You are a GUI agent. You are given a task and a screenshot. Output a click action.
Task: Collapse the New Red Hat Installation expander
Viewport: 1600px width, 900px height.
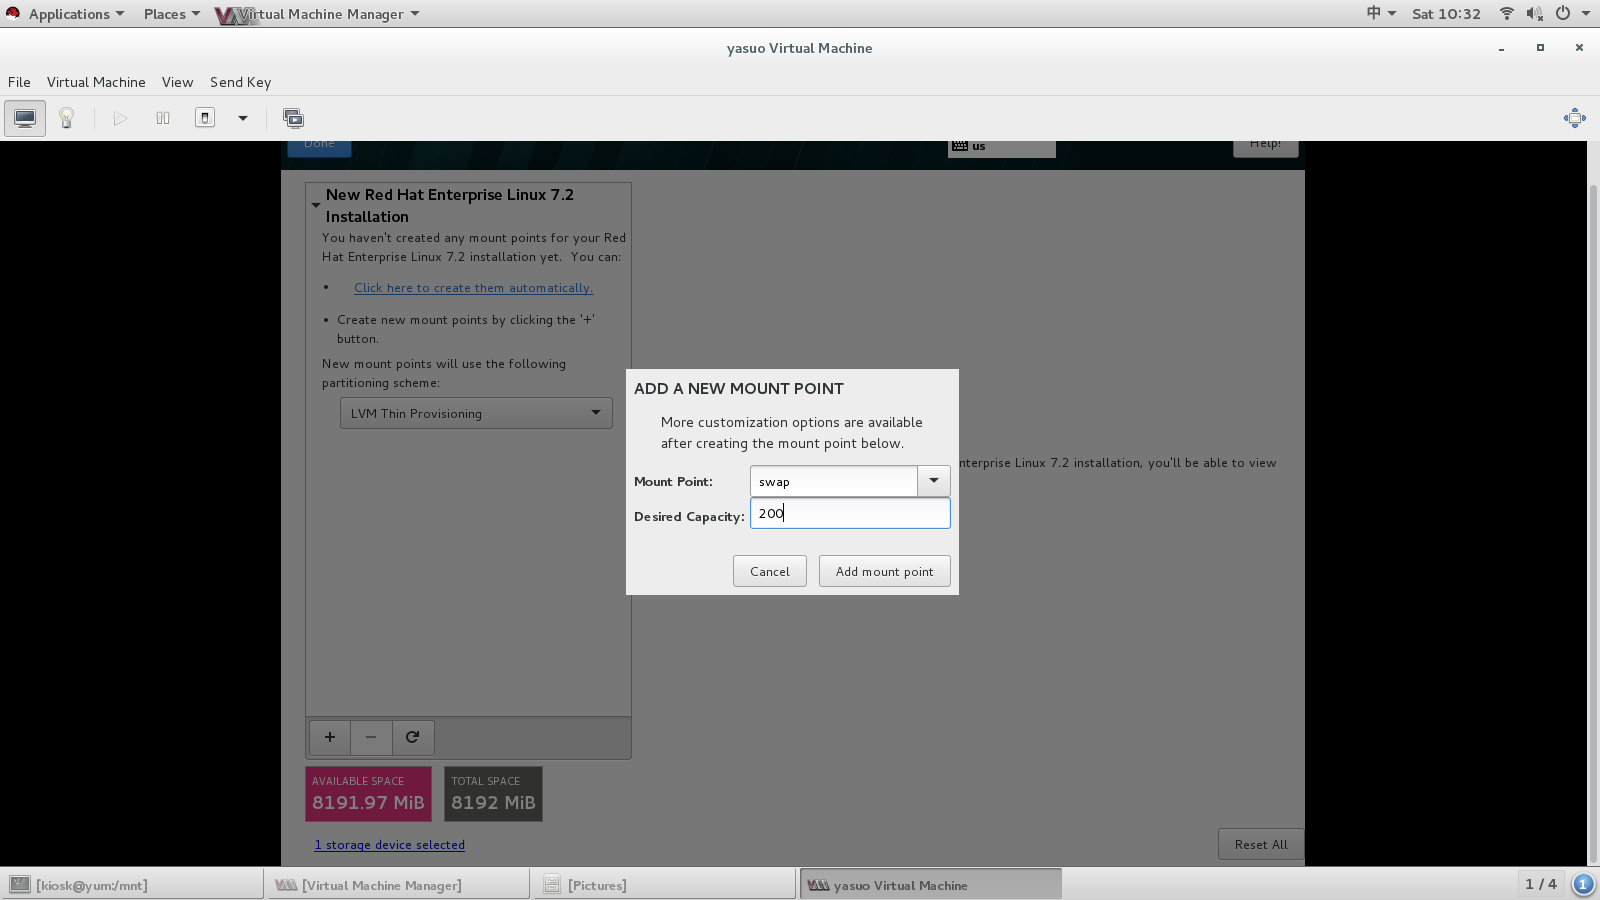pyautogui.click(x=316, y=205)
